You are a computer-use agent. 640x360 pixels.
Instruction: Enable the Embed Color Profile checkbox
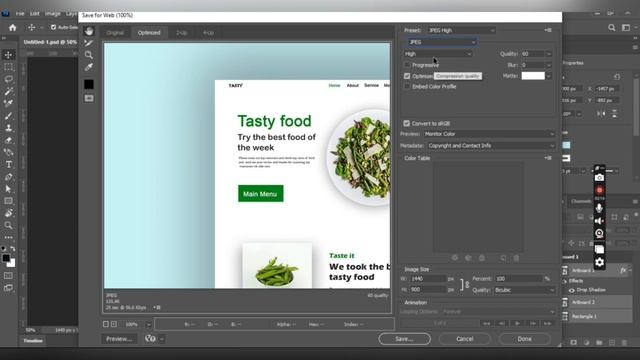[x=407, y=87]
